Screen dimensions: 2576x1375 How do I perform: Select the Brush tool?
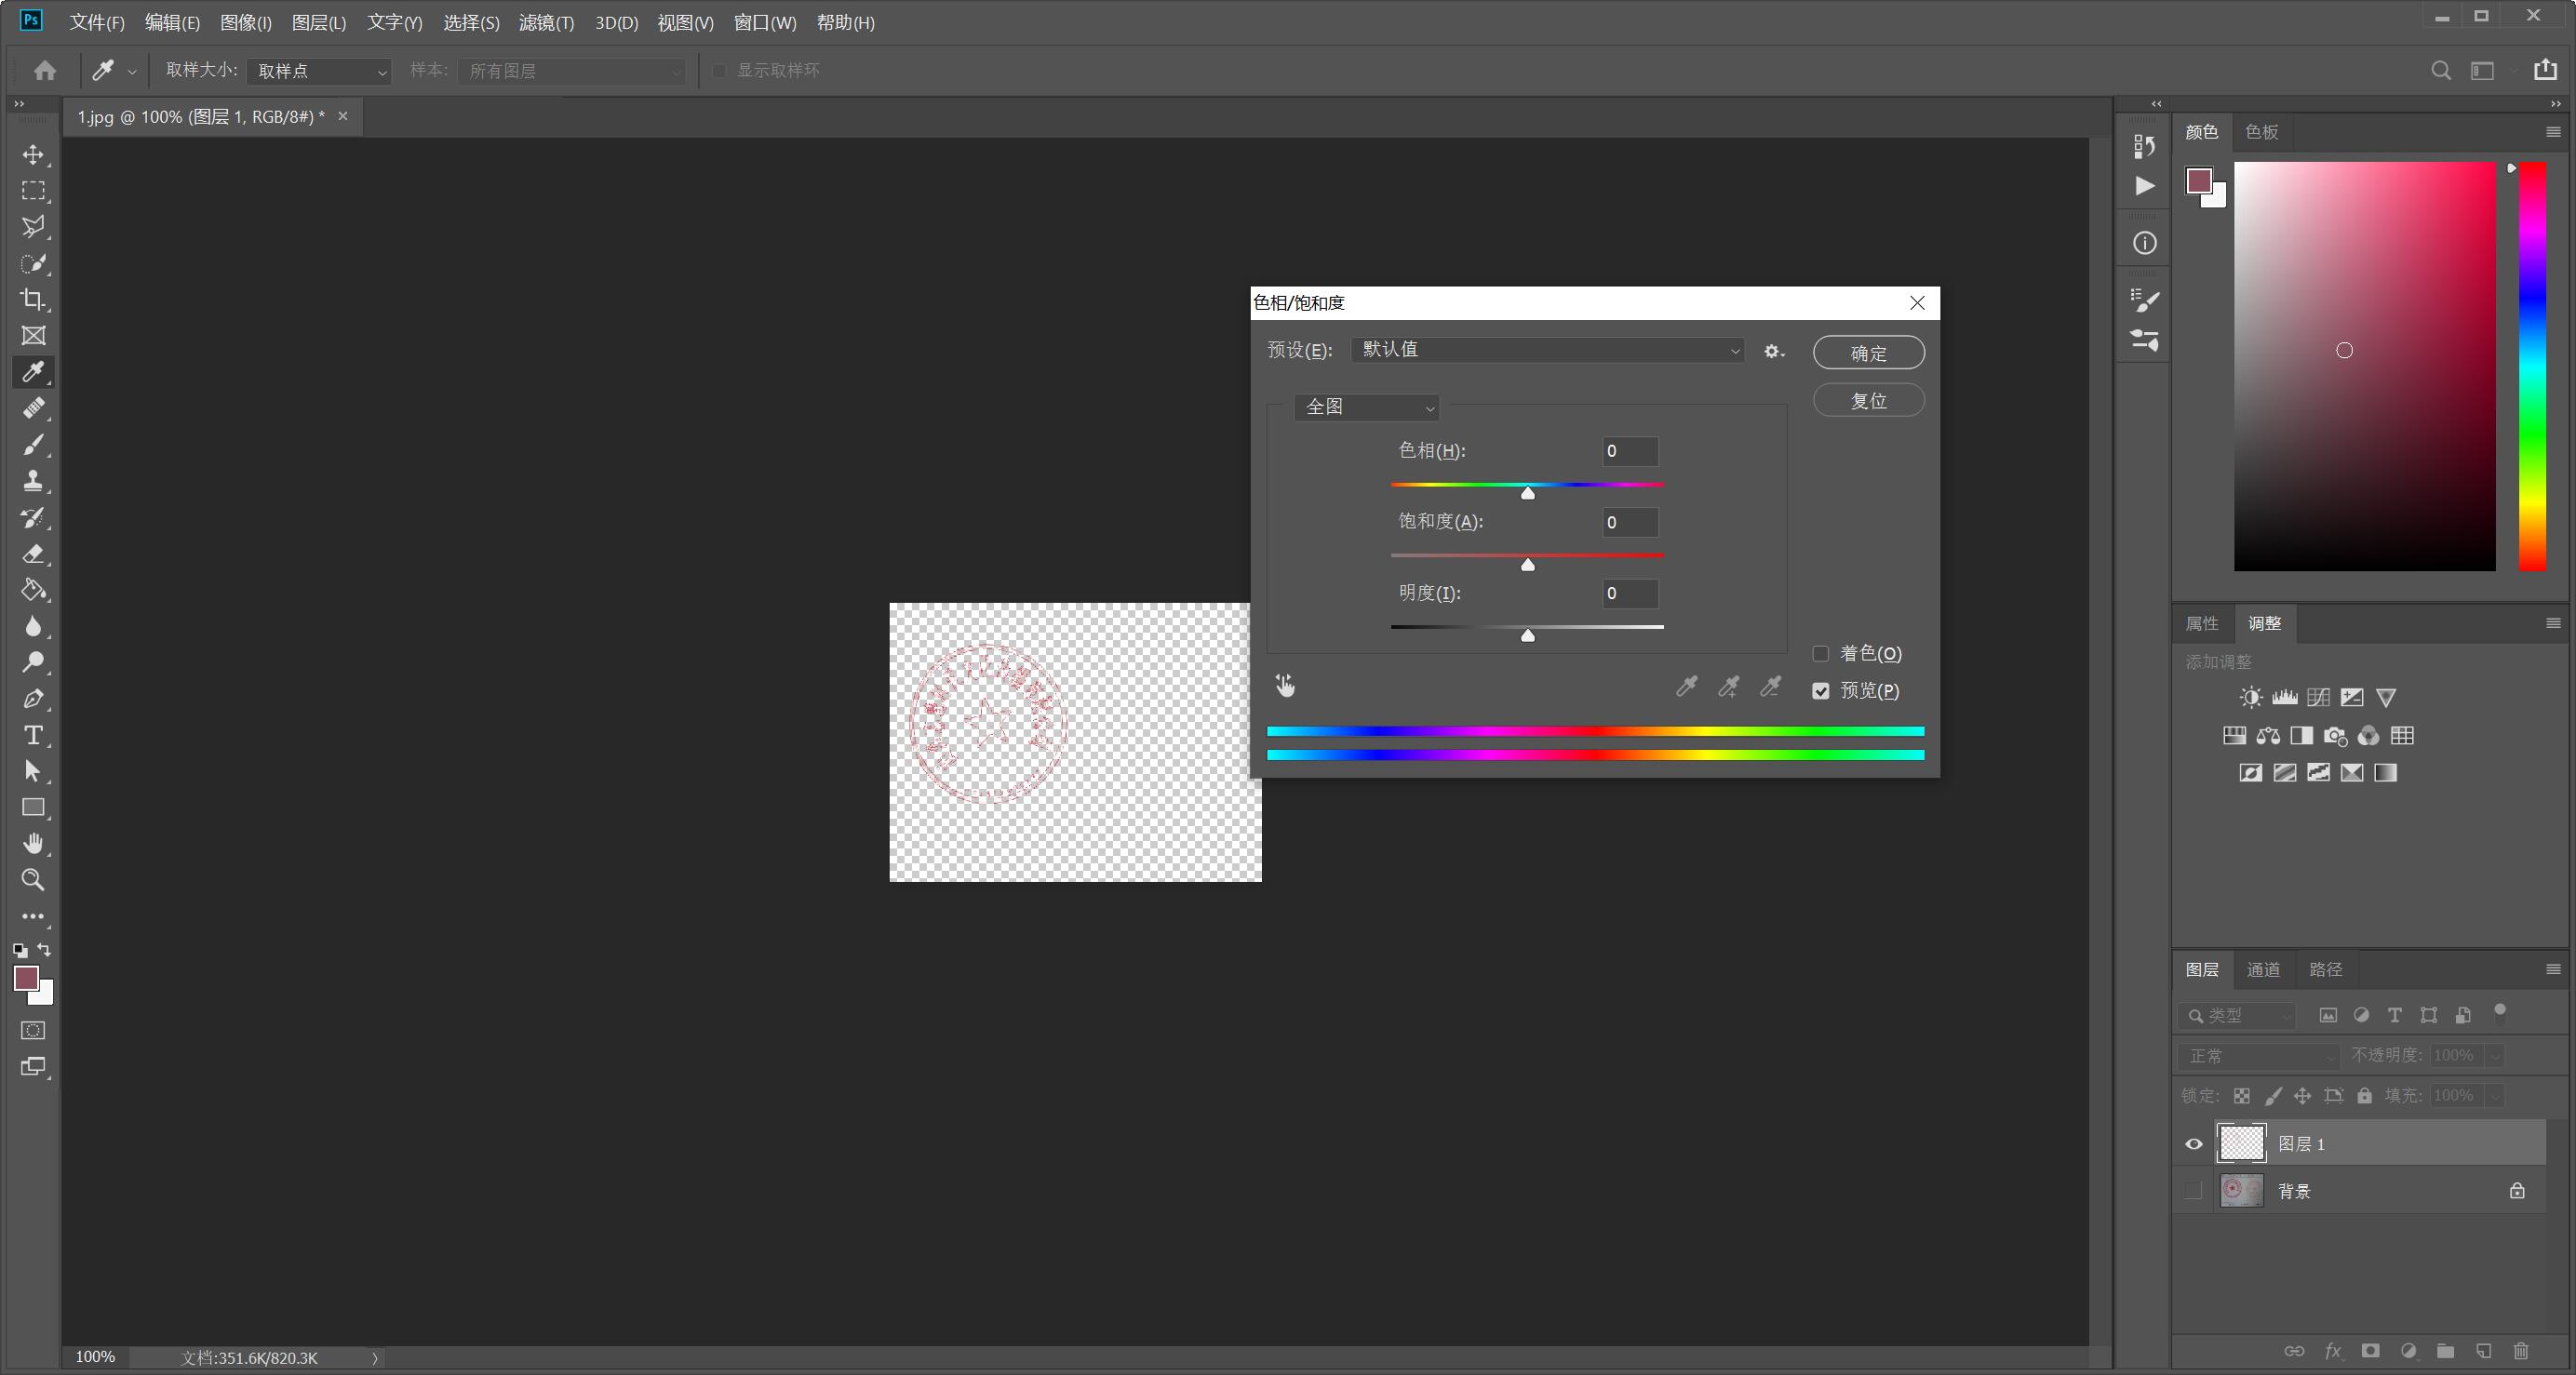33,445
